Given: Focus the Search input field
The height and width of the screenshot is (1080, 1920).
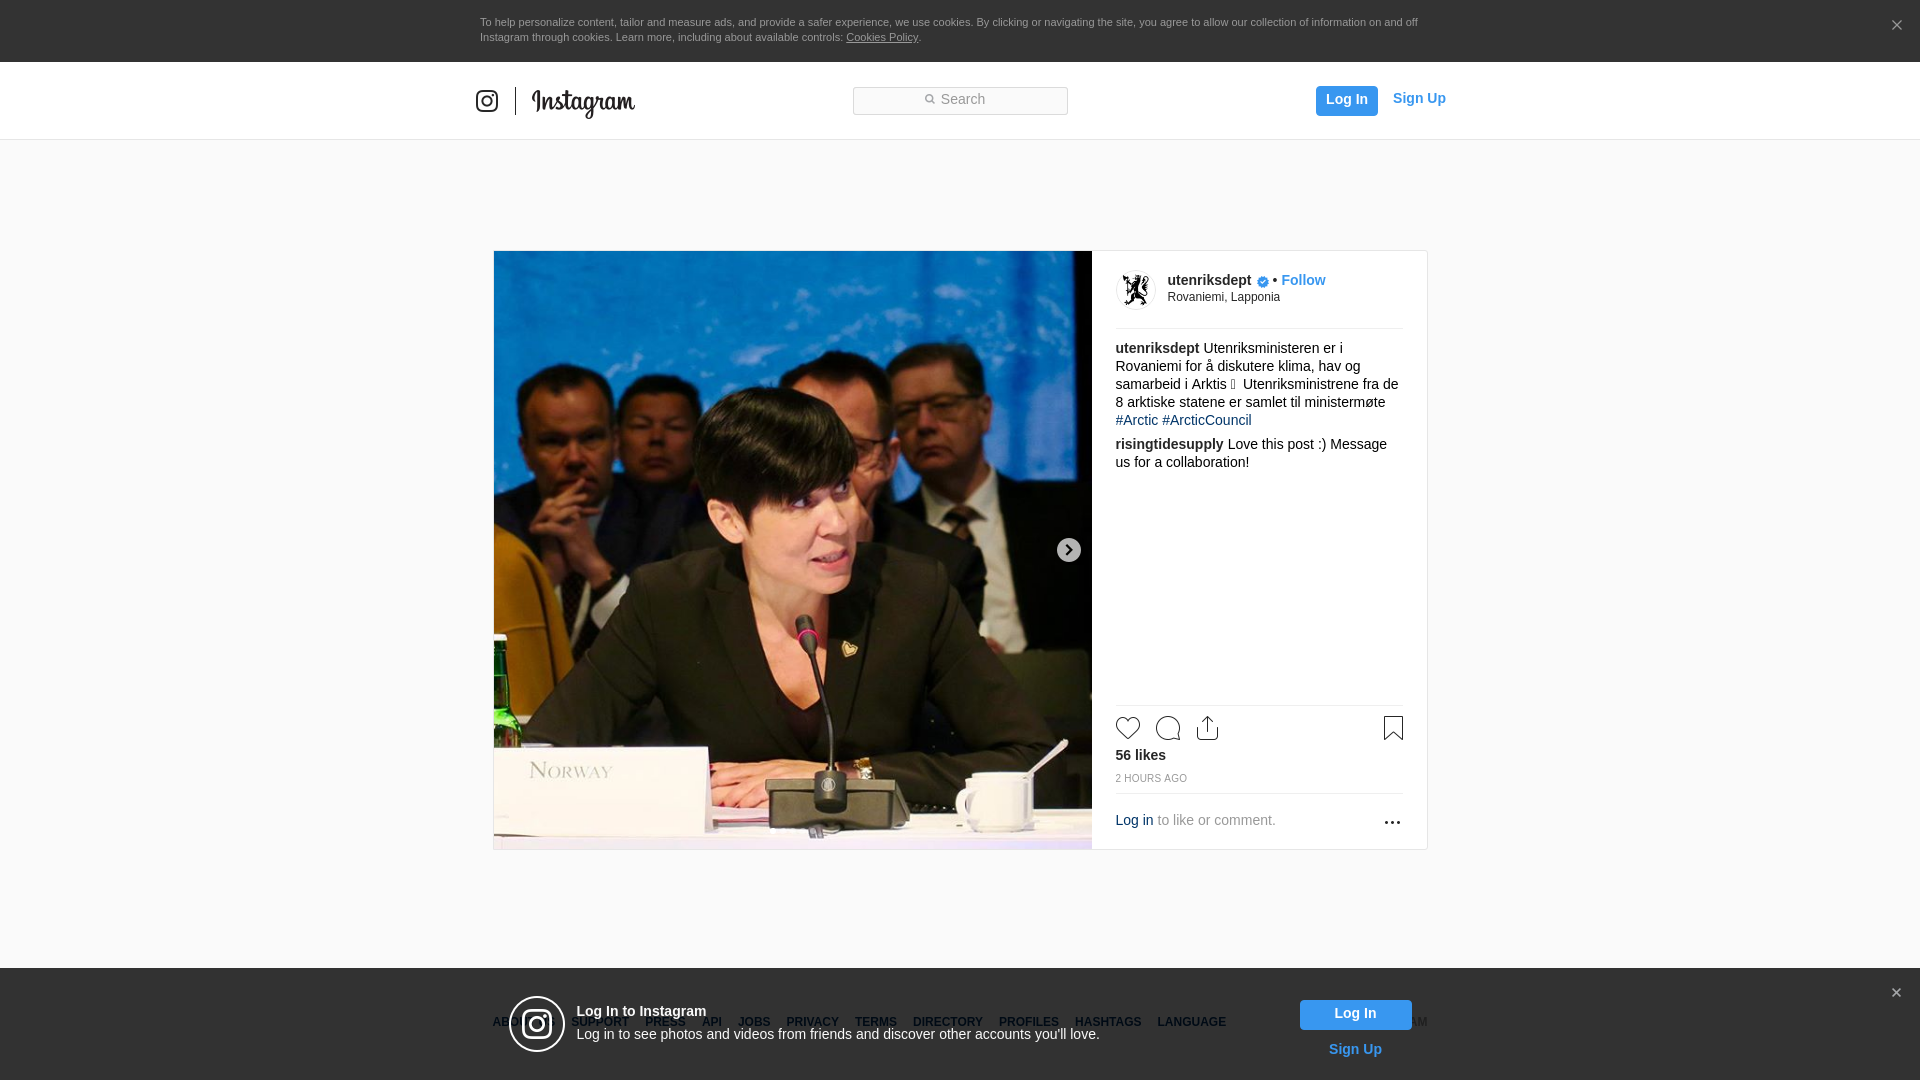Looking at the screenshot, I should point(960,100).
